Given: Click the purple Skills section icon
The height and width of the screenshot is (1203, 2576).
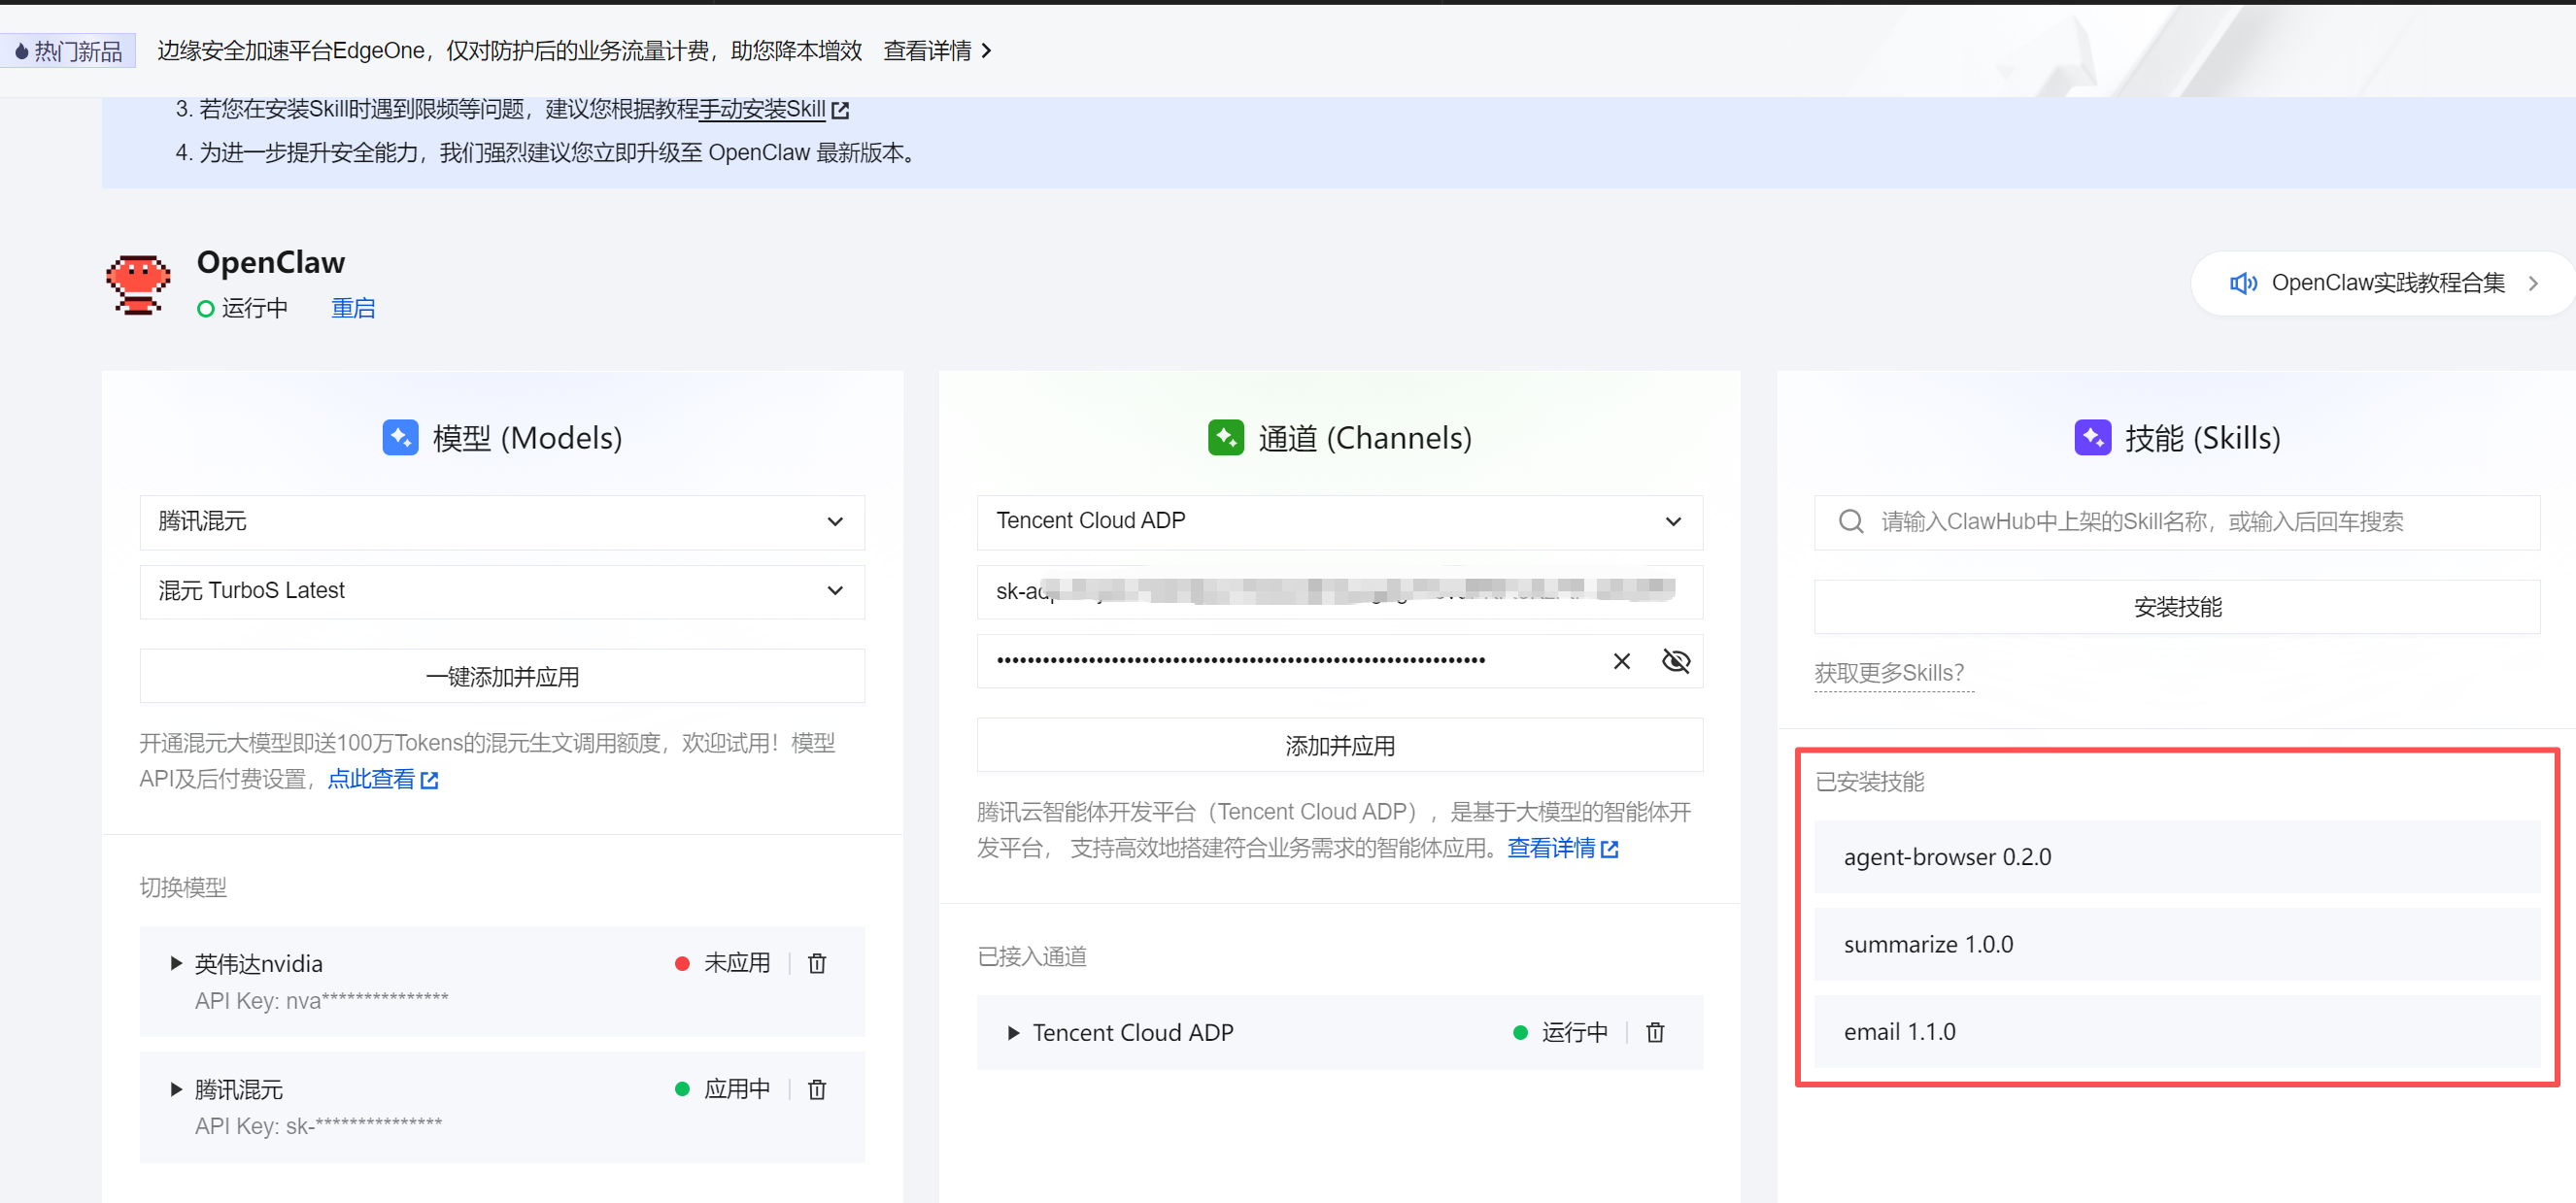Looking at the screenshot, I should (2093, 437).
